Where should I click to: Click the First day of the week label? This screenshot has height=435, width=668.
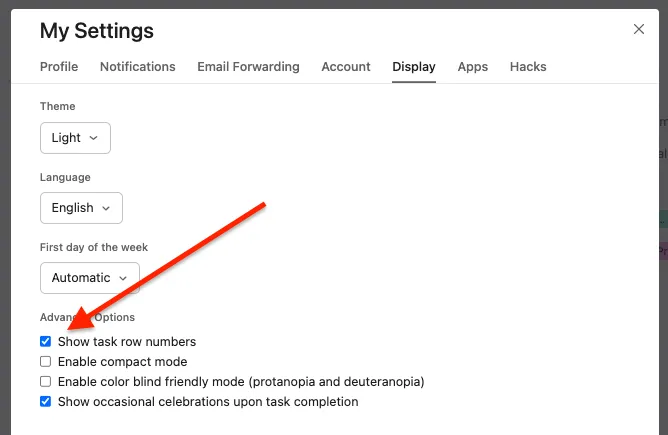91,247
